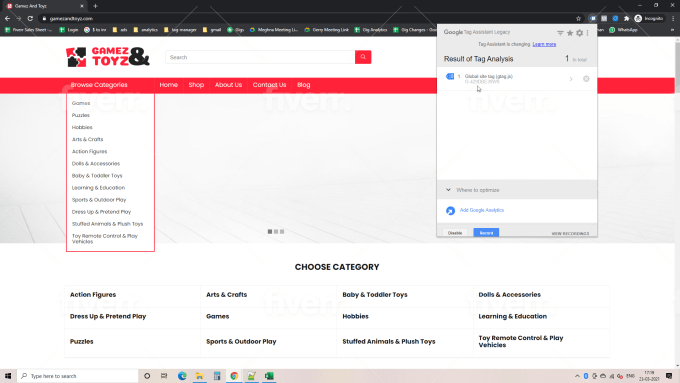Open the Tag Assistant filter icon
Screen dimensions: 680x383
pyautogui.click(x=560, y=33)
